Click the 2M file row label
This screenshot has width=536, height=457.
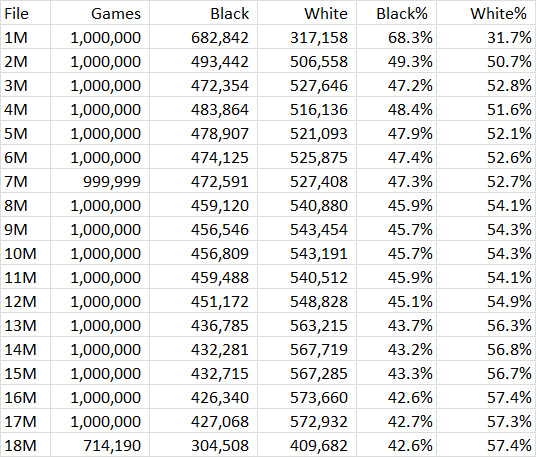click(26, 61)
